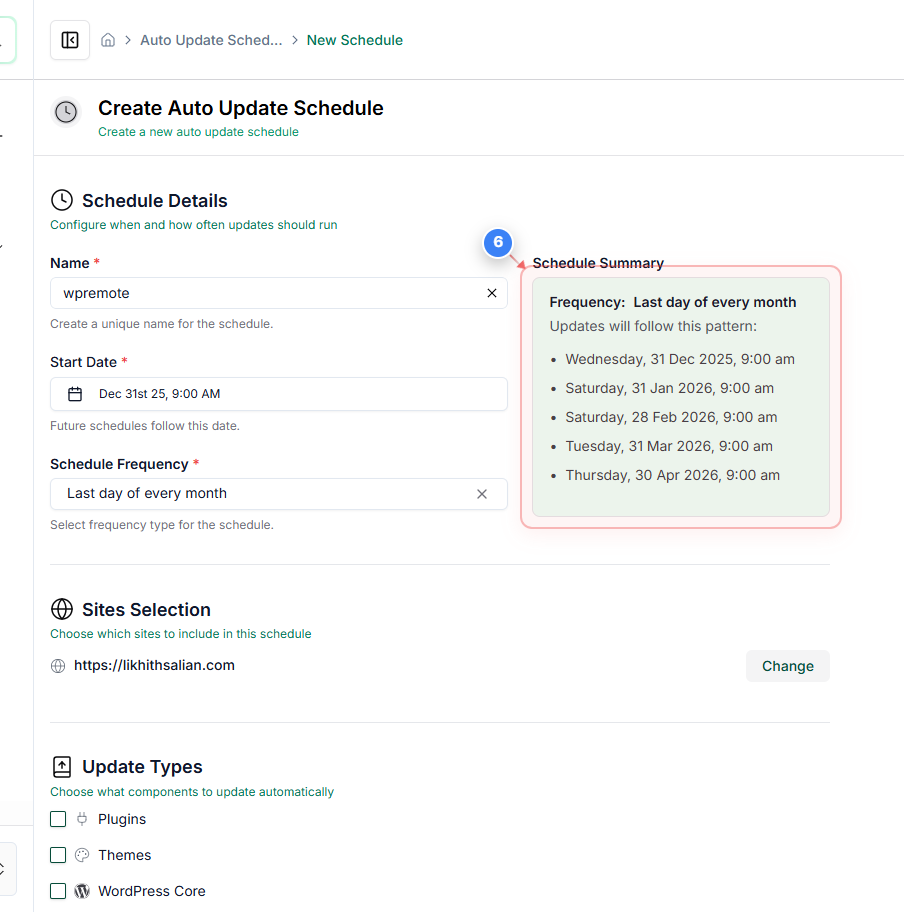Clear the wpremote name with the X icon
The image size is (904, 912).
tap(491, 293)
